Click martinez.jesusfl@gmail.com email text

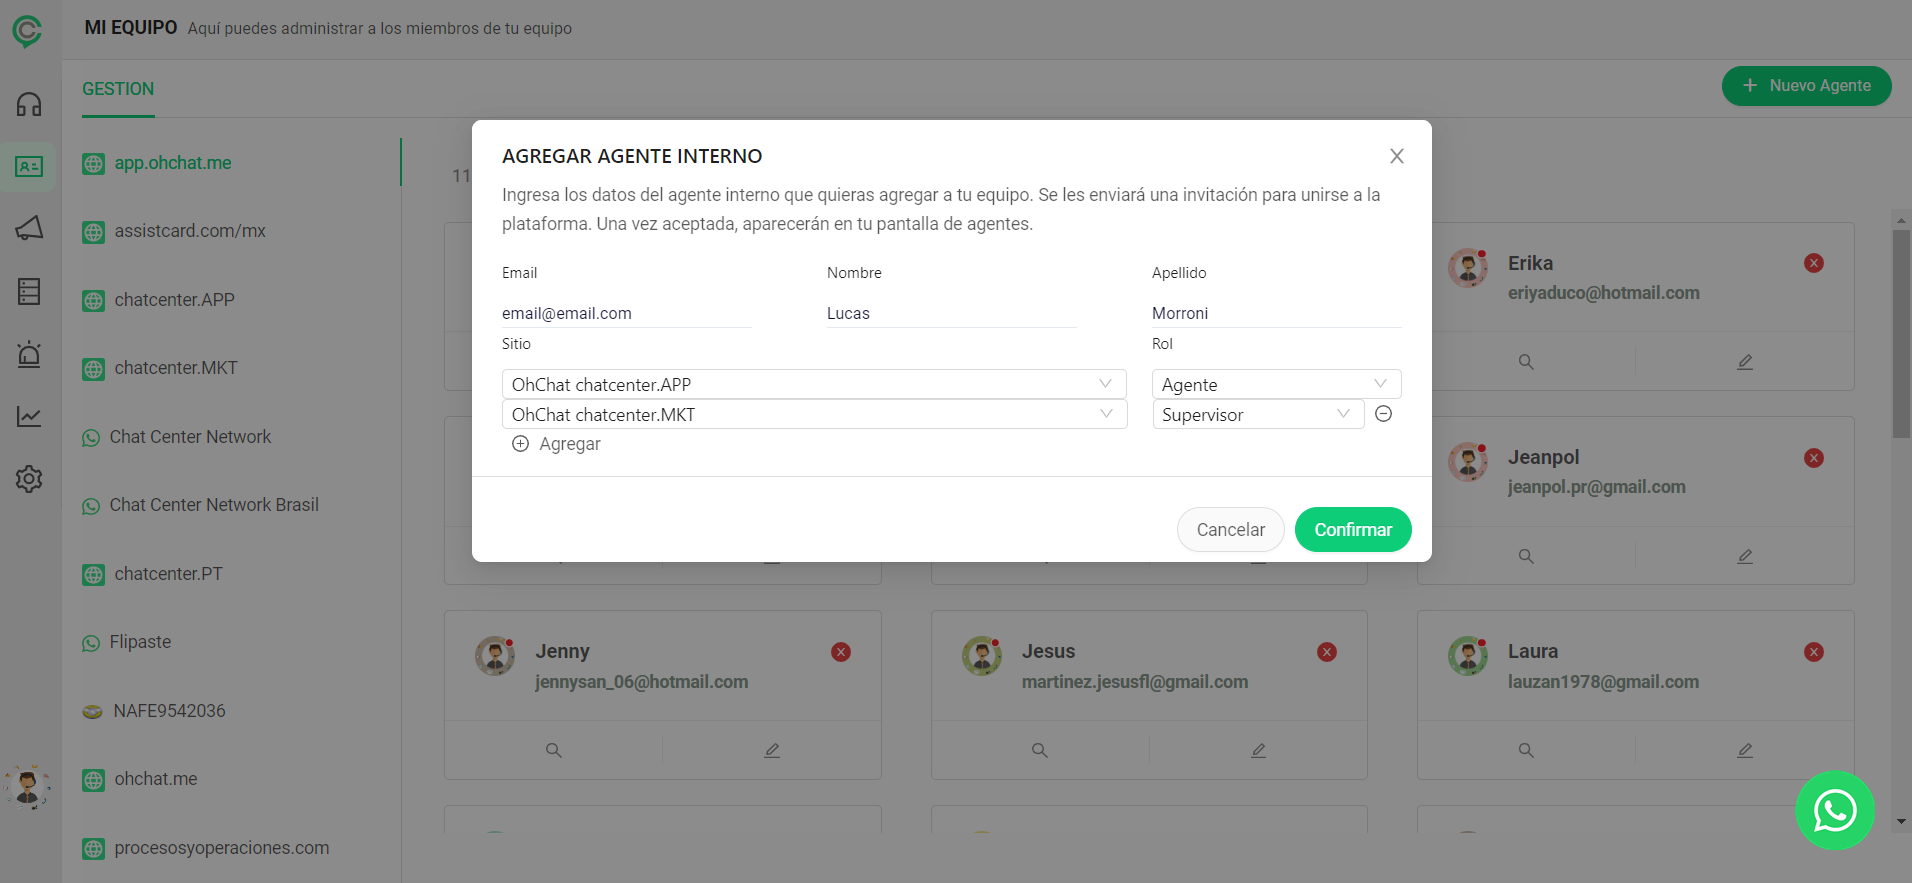click(x=1135, y=682)
